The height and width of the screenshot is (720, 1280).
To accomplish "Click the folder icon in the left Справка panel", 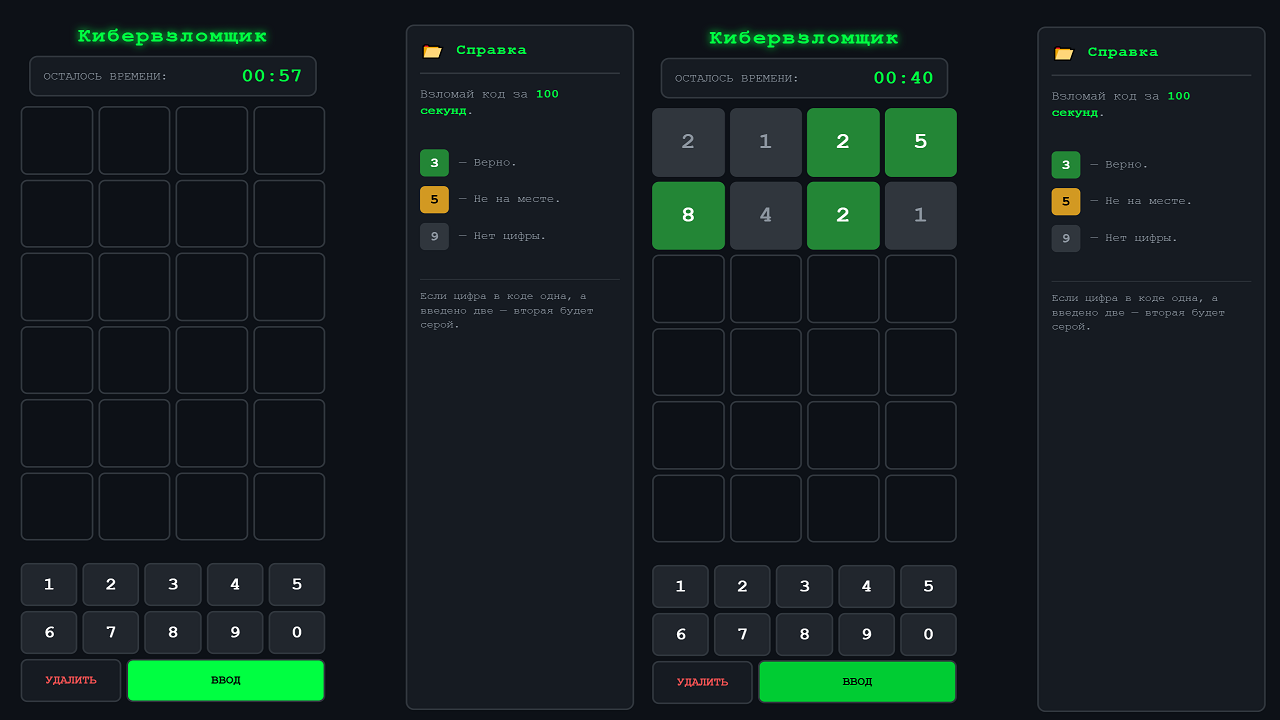I will (x=431, y=49).
